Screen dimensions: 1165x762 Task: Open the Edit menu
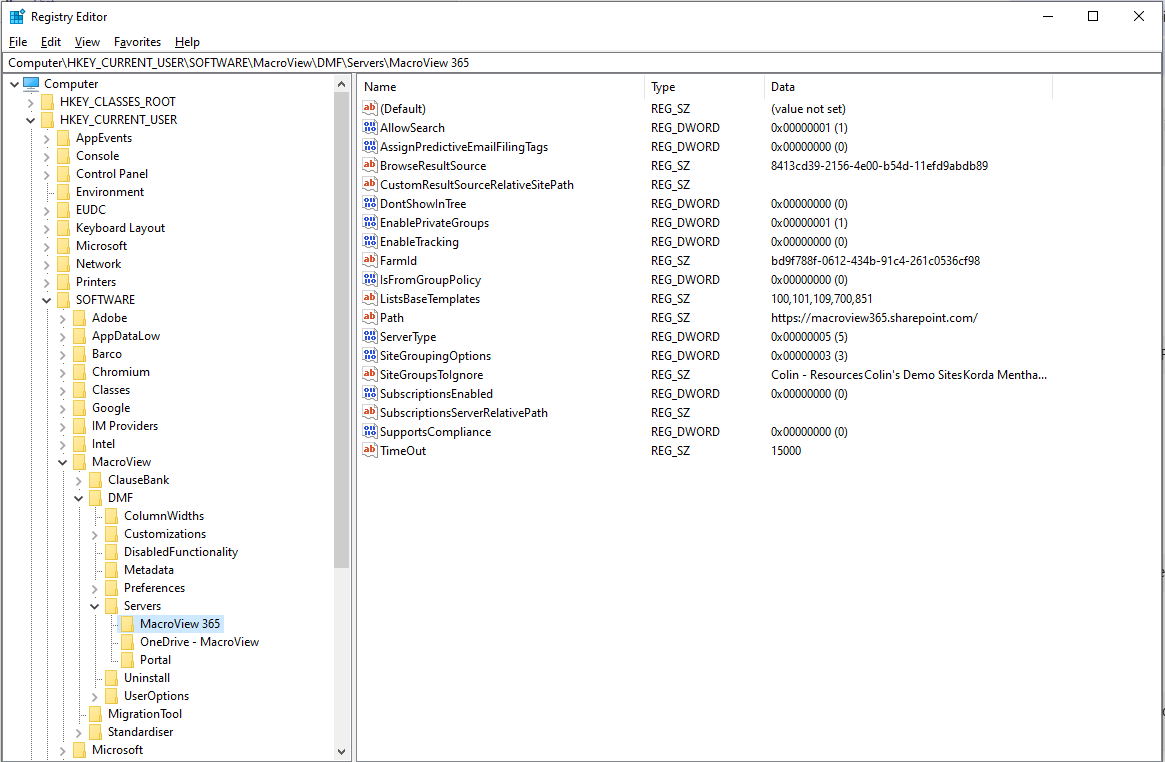pos(51,42)
